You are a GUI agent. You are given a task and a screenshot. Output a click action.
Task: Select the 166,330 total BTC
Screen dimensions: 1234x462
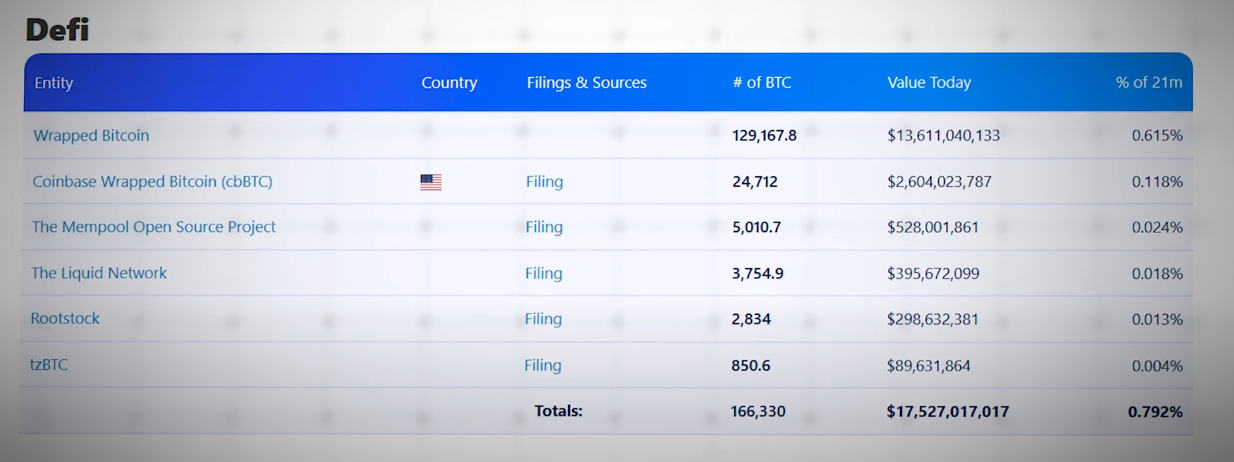coord(758,411)
